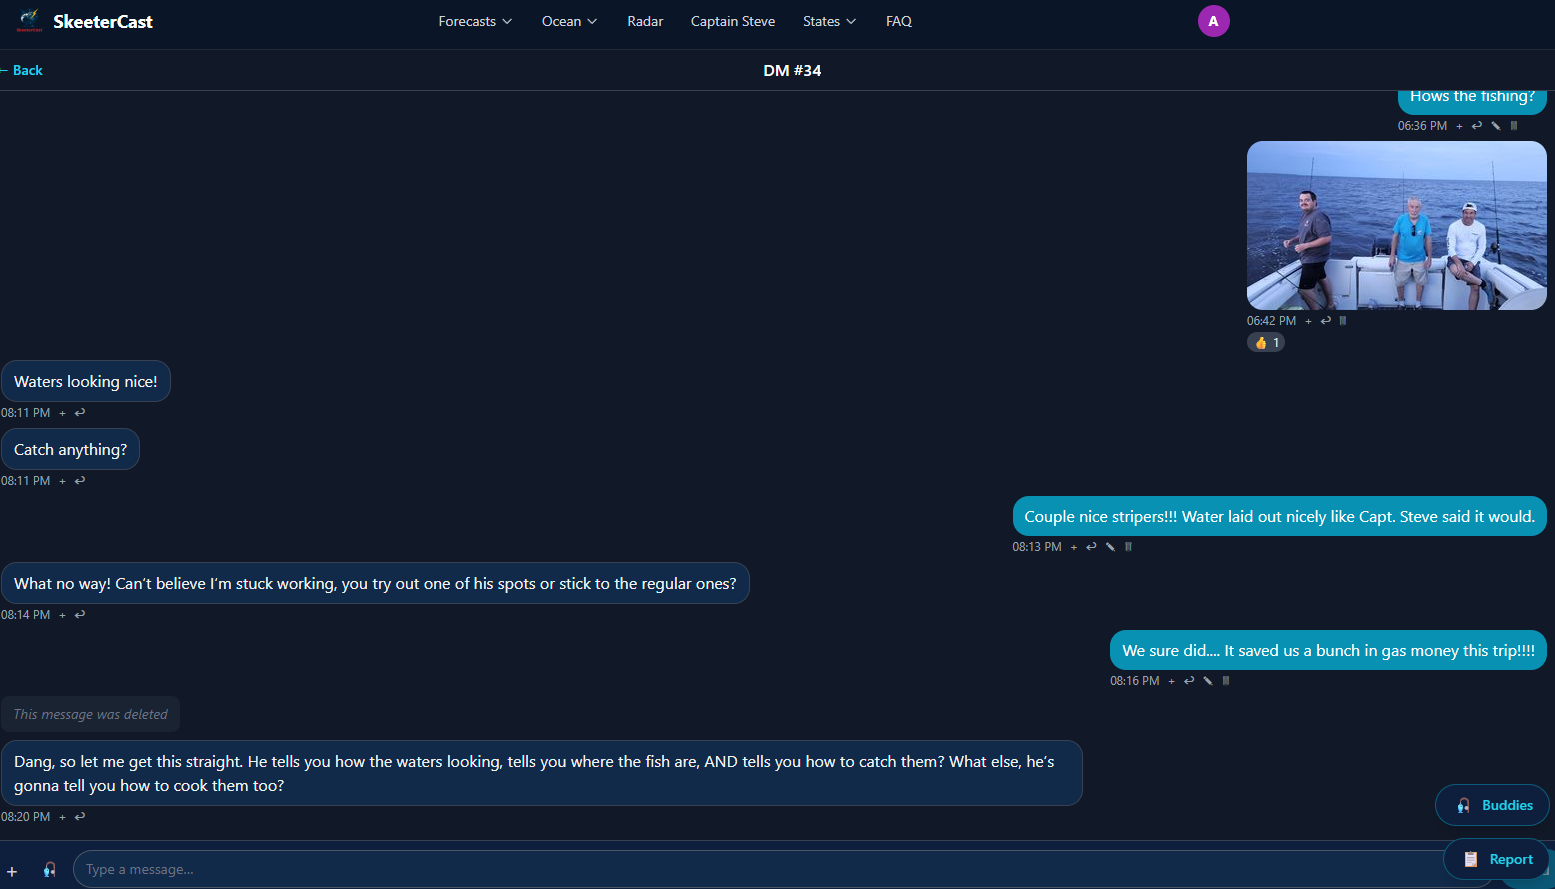Go to SkeeterCast home via brand name

tap(103, 22)
